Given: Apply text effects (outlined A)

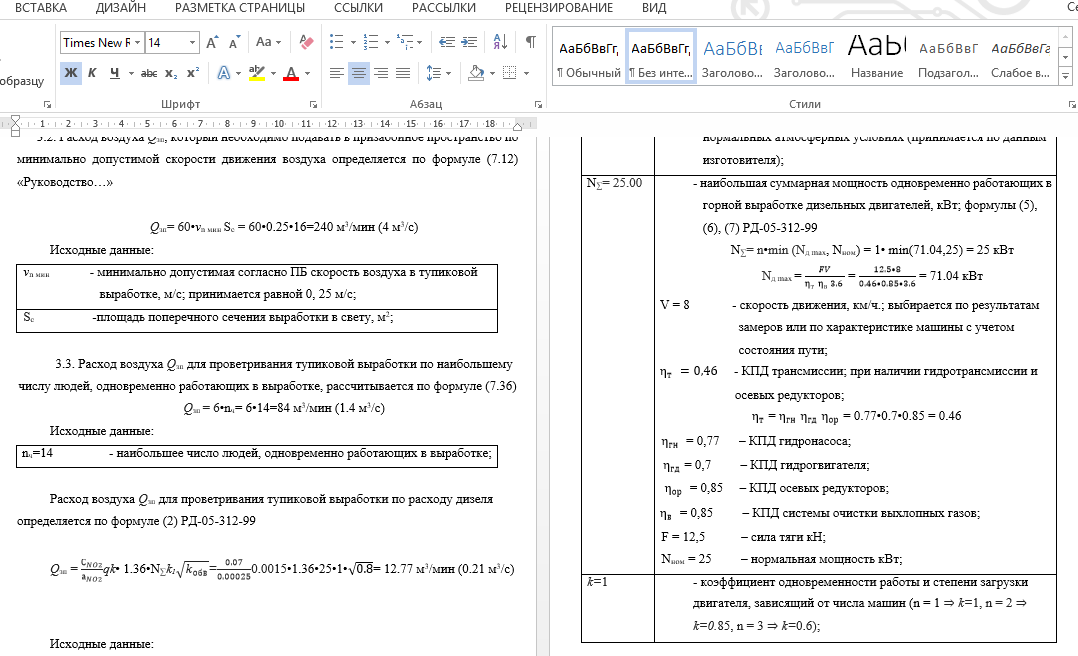Looking at the screenshot, I should [223, 73].
